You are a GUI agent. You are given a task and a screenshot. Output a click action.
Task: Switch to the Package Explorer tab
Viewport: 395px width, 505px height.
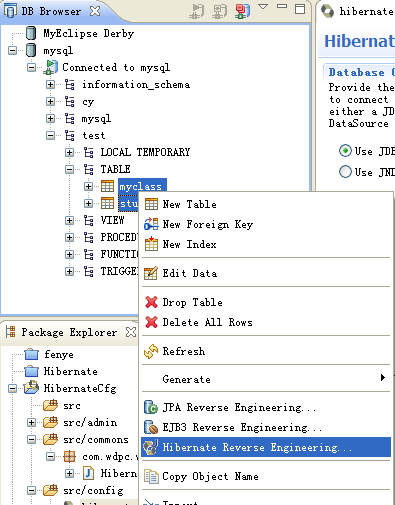click(x=69, y=332)
